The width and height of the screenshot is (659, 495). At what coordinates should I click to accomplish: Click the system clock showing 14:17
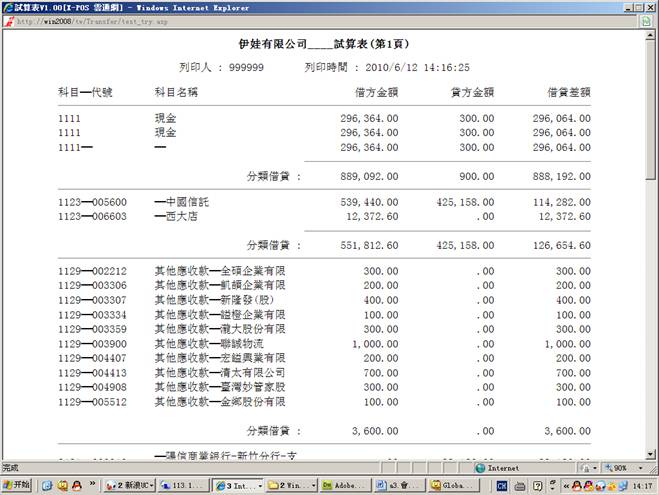(x=641, y=485)
